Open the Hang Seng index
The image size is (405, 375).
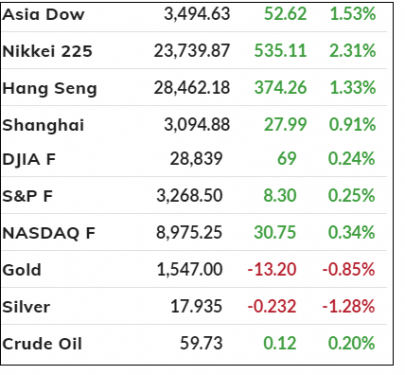50,89
